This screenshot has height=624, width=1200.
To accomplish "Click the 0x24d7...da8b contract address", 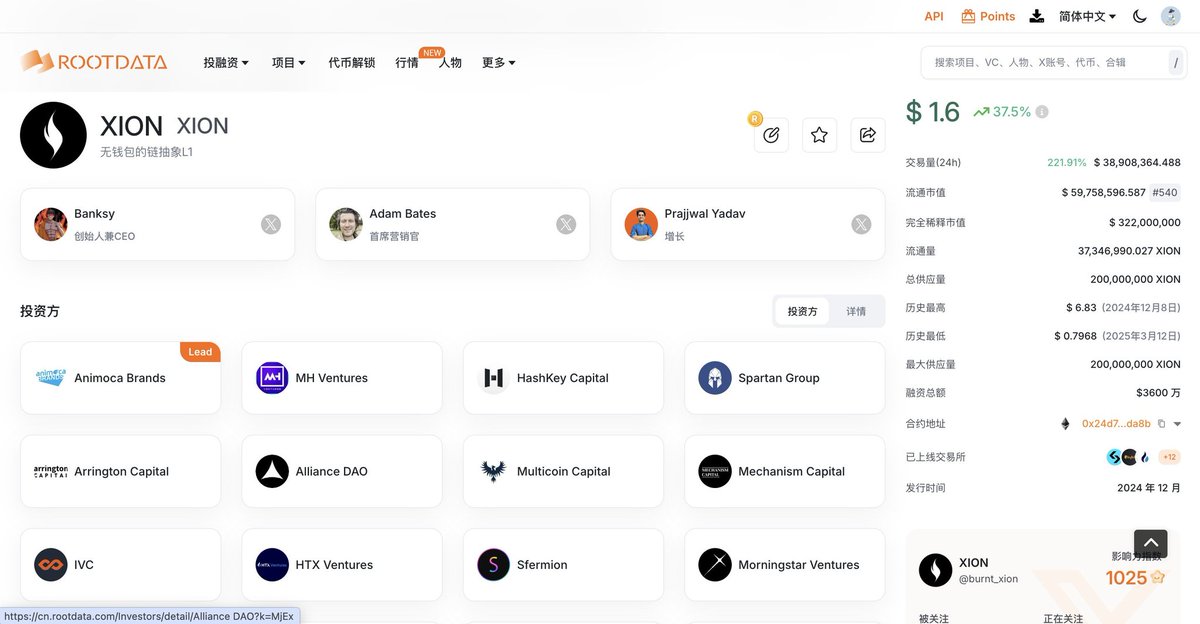I will pyautogui.click(x=1116, y=424).
